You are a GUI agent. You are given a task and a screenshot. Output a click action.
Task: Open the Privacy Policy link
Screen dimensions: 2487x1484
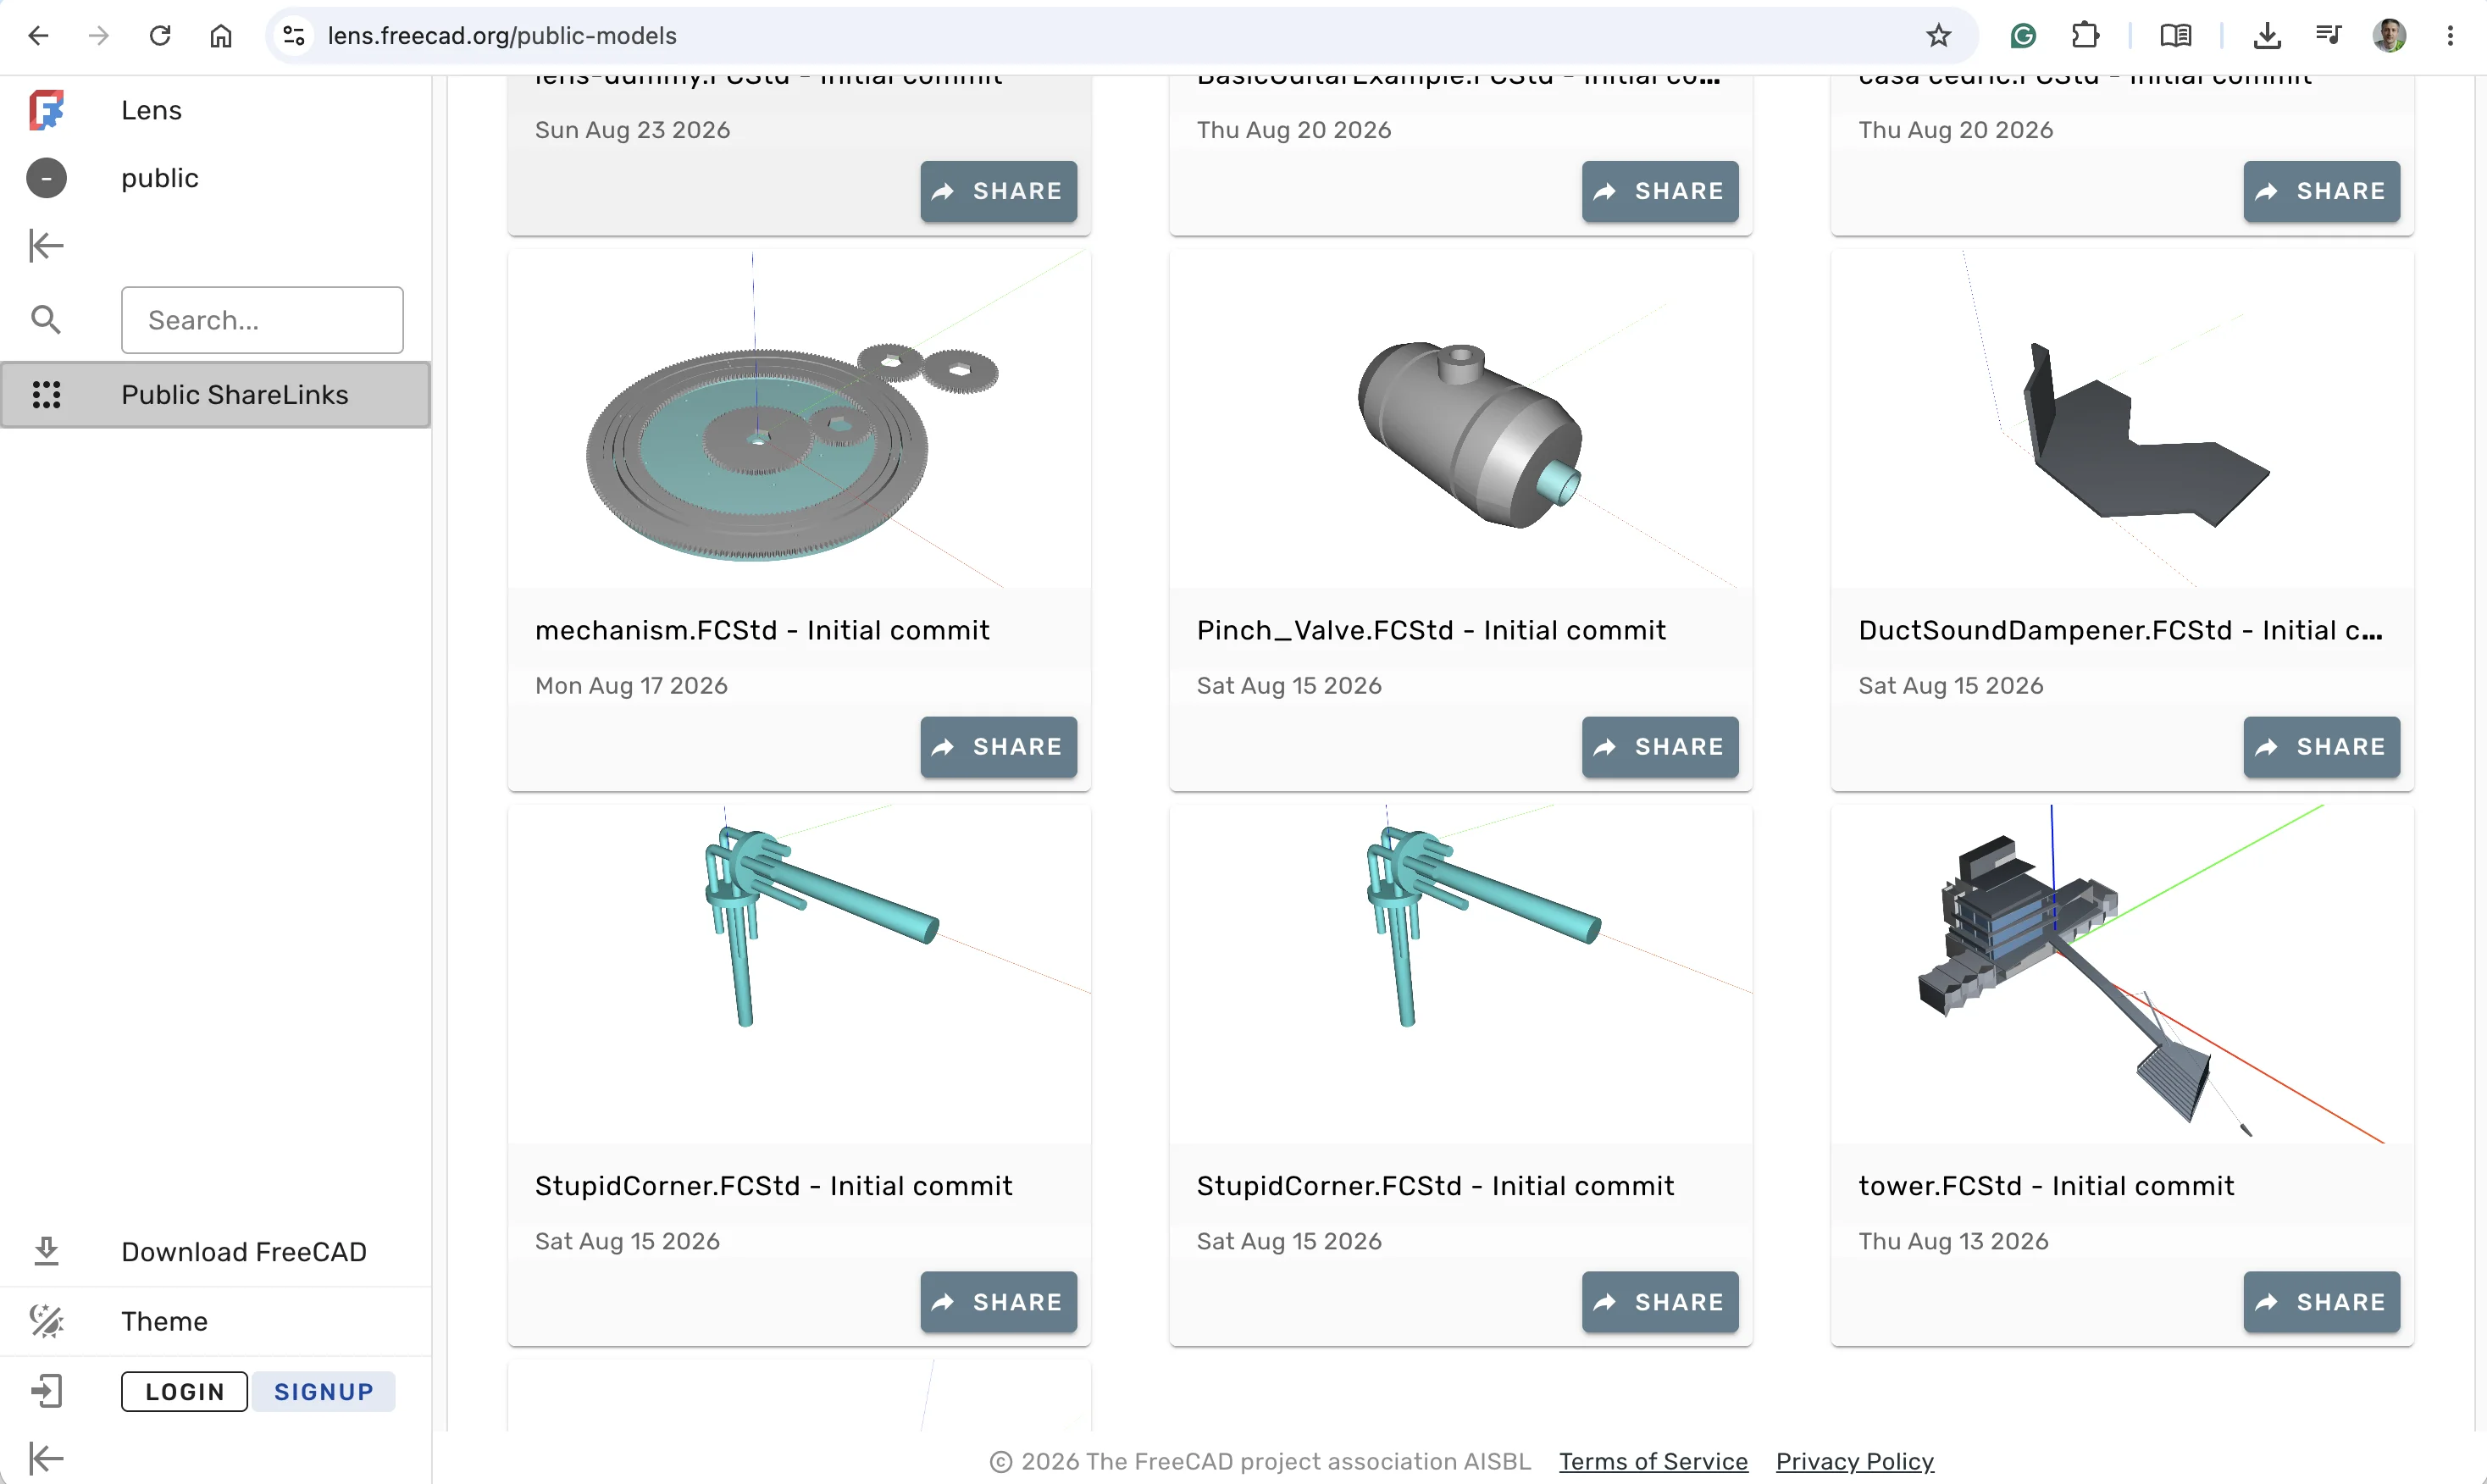[x=1855, y=1461]
